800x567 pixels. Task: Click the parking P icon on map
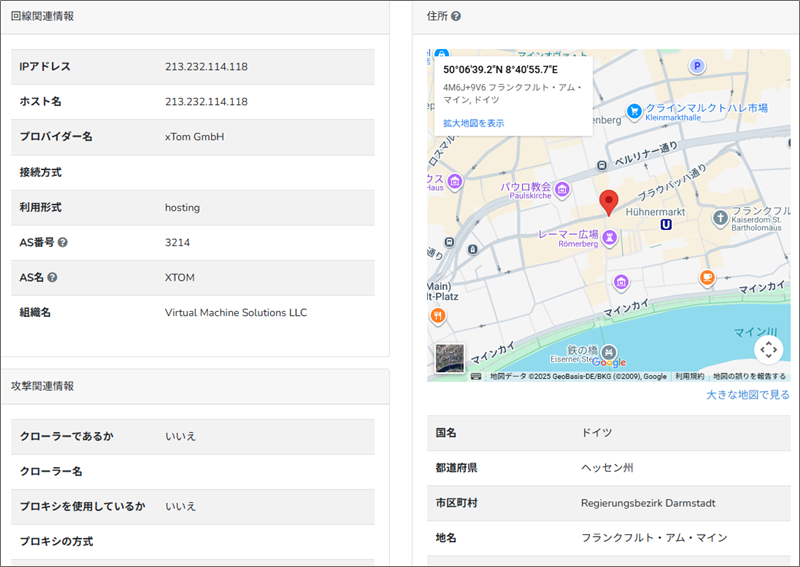pos(697,66)
